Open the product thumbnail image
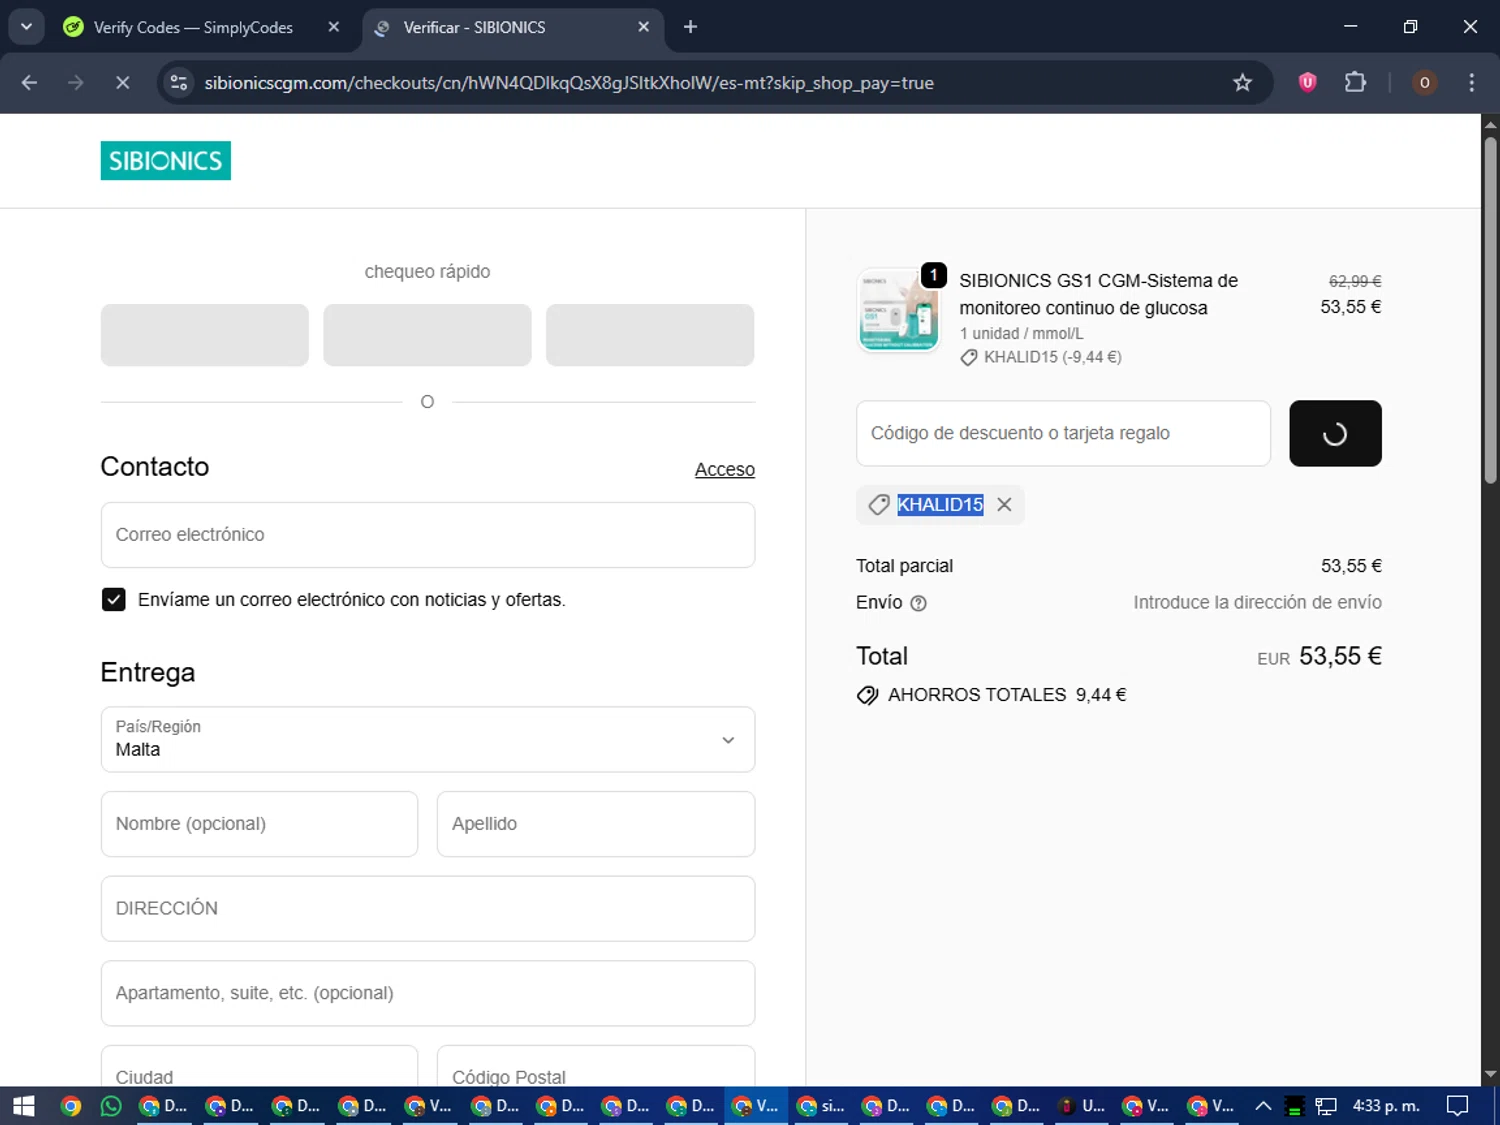 tap(898, 311)
